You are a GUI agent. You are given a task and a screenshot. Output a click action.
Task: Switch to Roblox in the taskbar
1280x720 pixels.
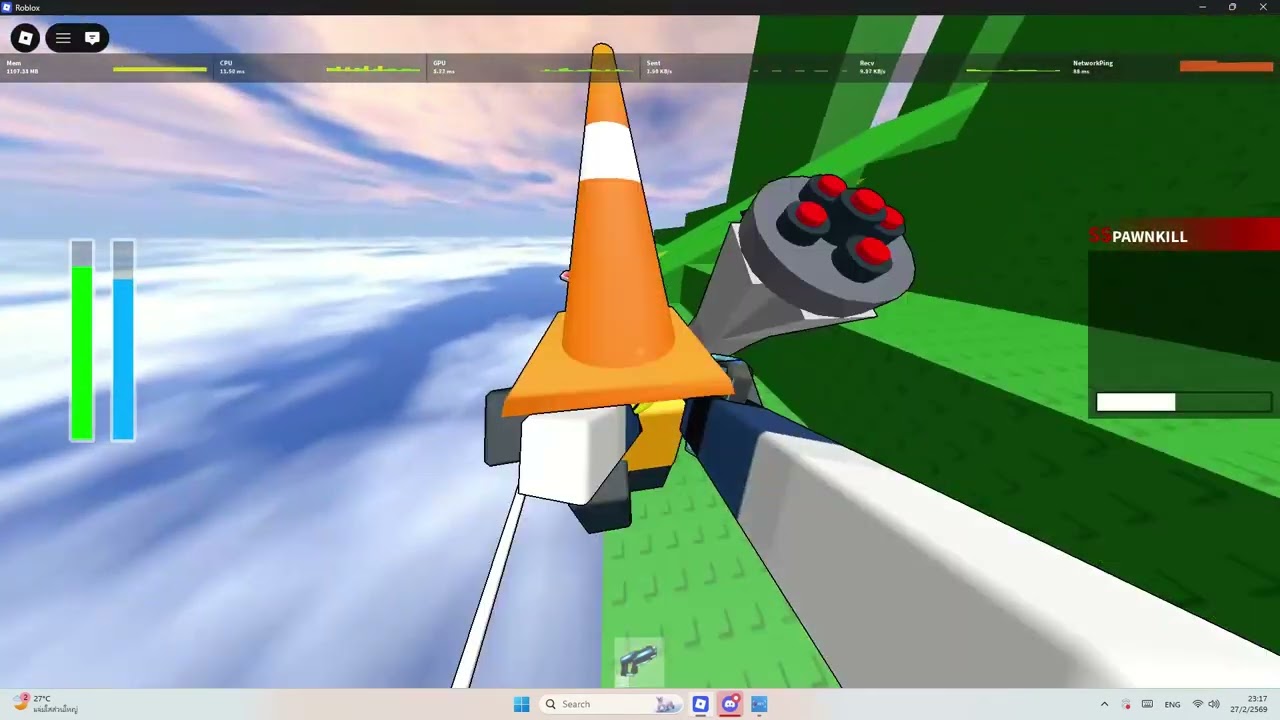(700, 704)
